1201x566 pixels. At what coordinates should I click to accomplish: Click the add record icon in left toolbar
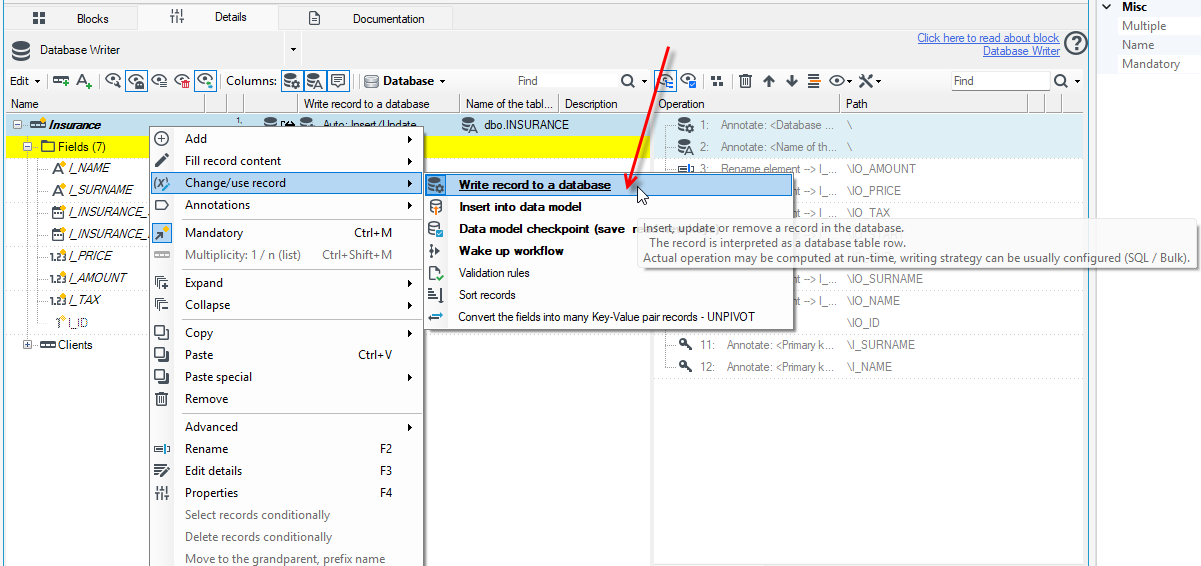61,81
